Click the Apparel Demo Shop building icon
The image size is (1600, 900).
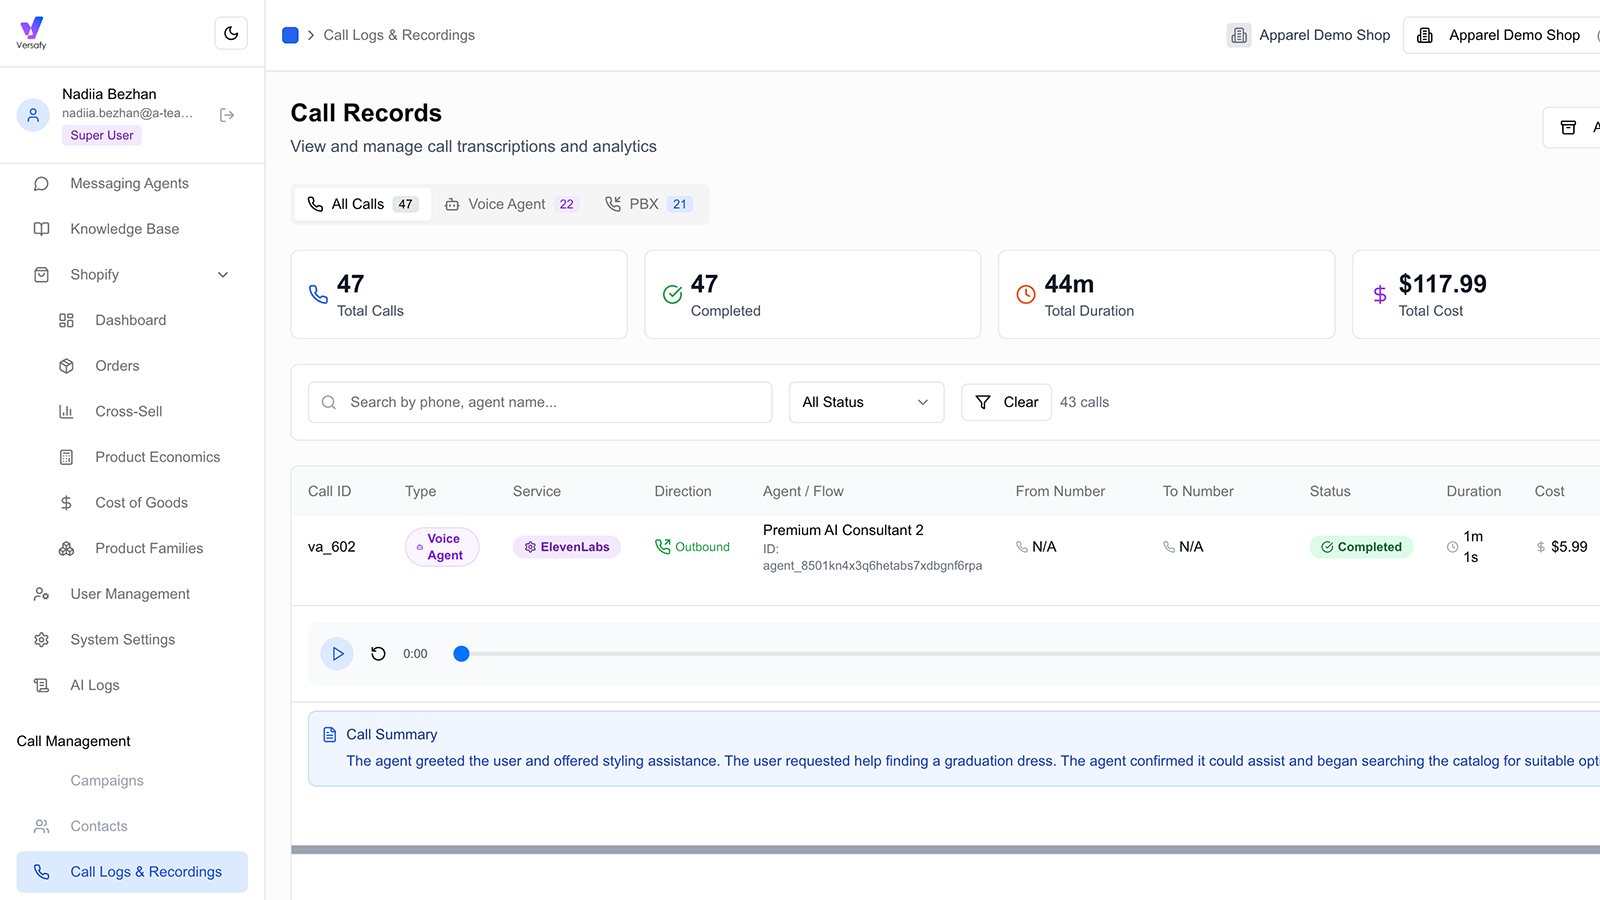(x=1239, y=35)
